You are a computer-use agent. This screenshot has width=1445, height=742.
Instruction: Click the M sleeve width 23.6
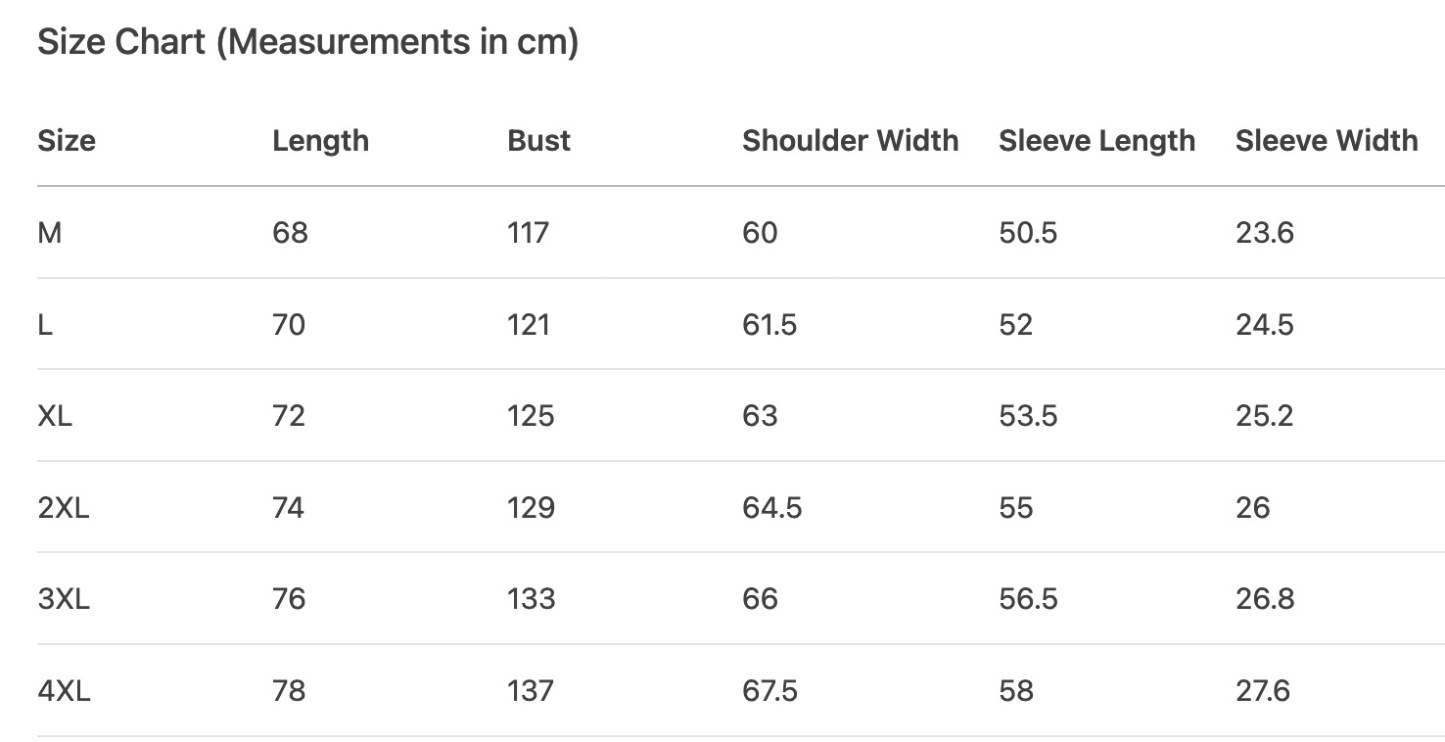tap(1264, 233)
